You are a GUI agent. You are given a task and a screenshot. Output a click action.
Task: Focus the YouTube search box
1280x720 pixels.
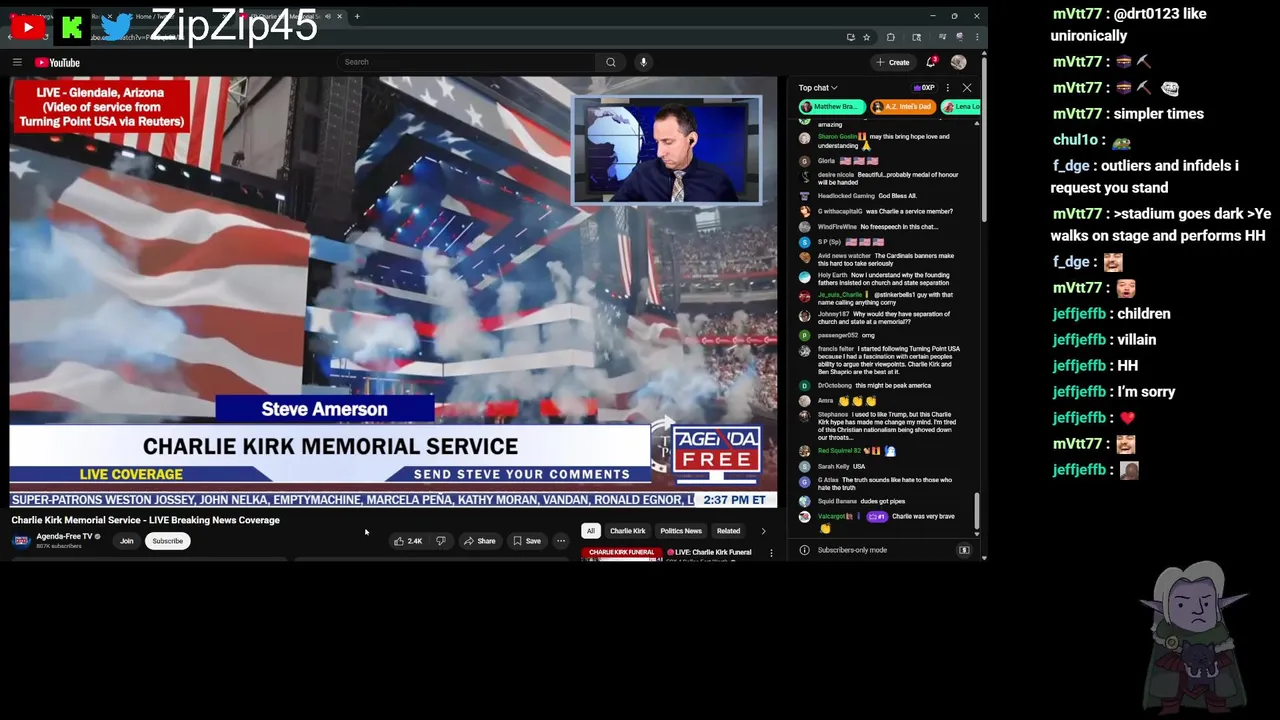(x=468, y=62)
